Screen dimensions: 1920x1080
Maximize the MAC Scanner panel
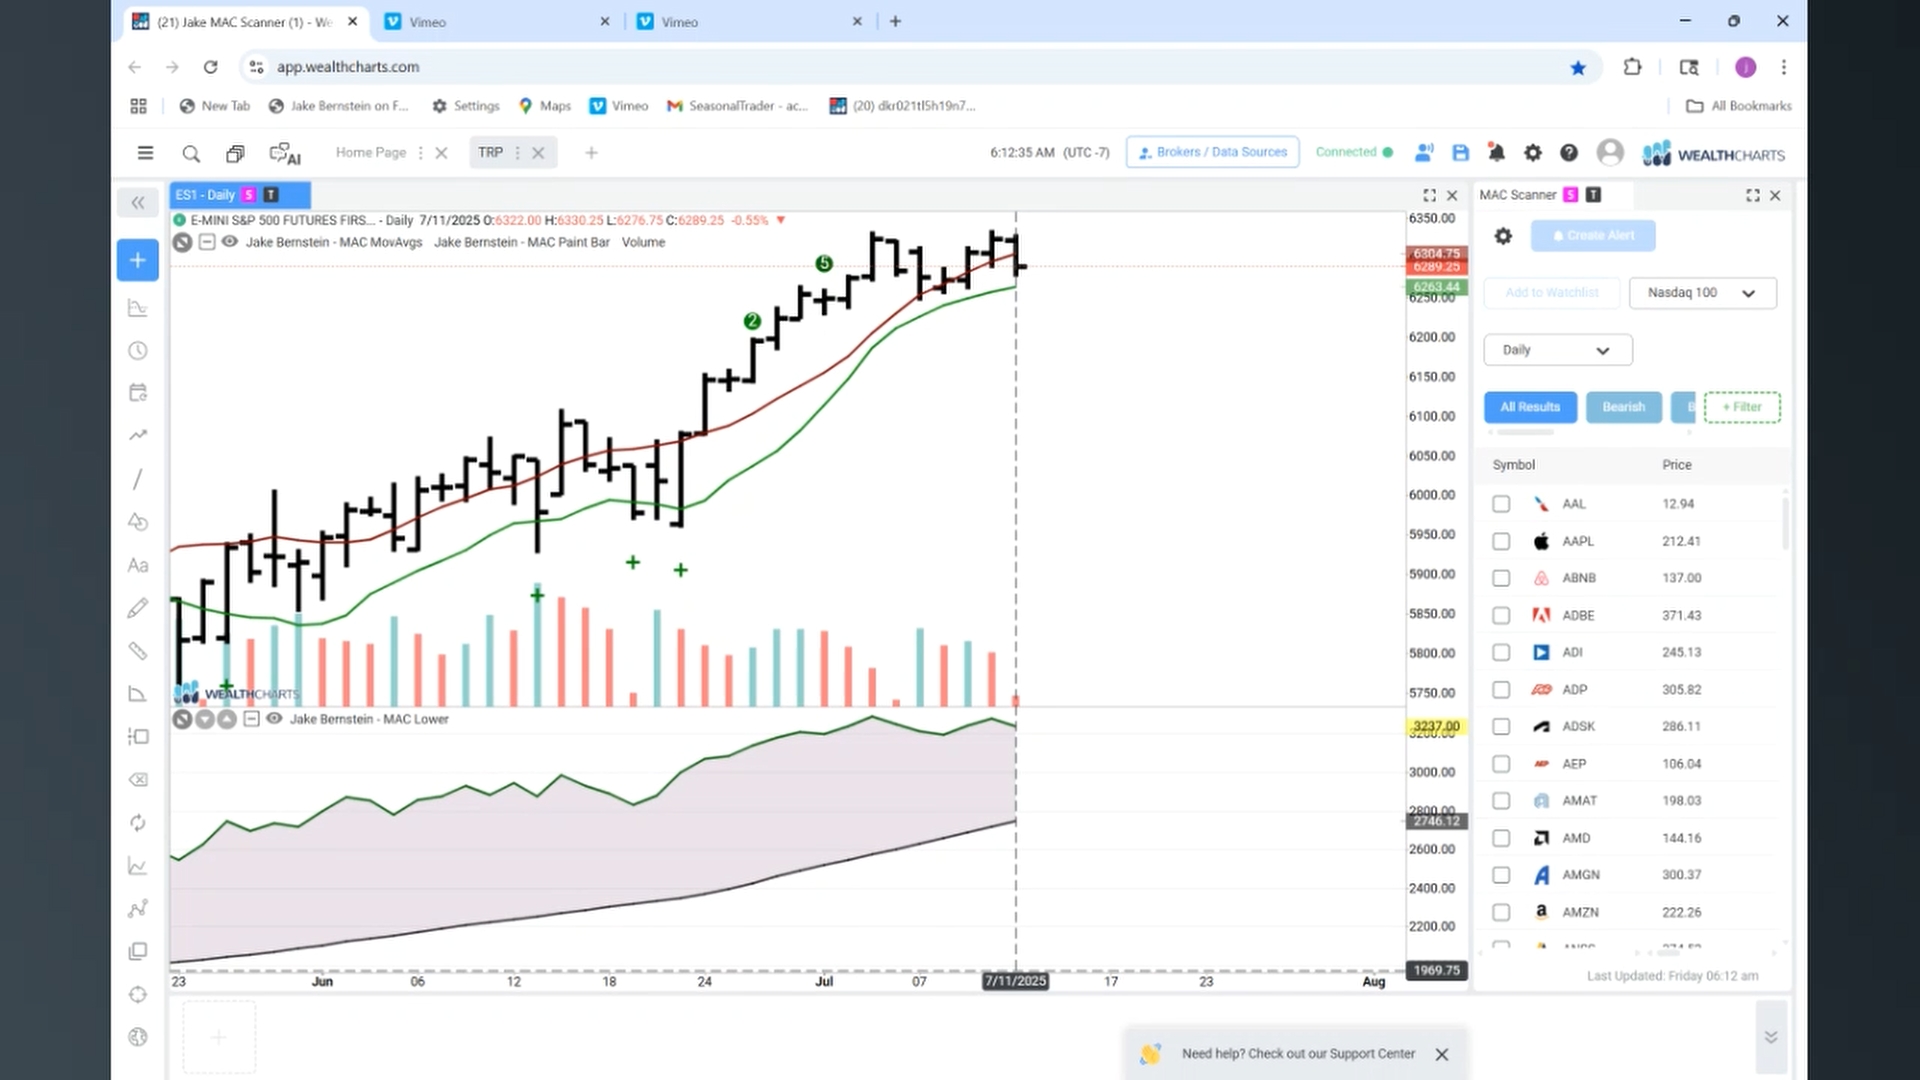click(x=1752, y=195)
